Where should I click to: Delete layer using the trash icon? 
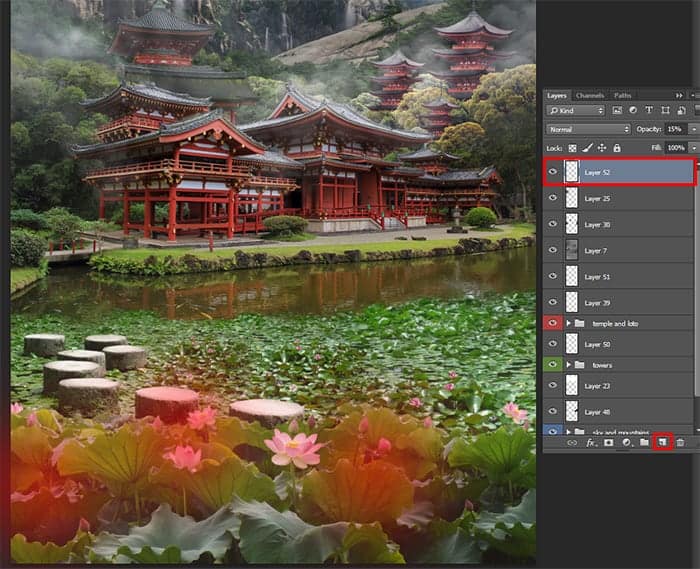tap(680, 443)
